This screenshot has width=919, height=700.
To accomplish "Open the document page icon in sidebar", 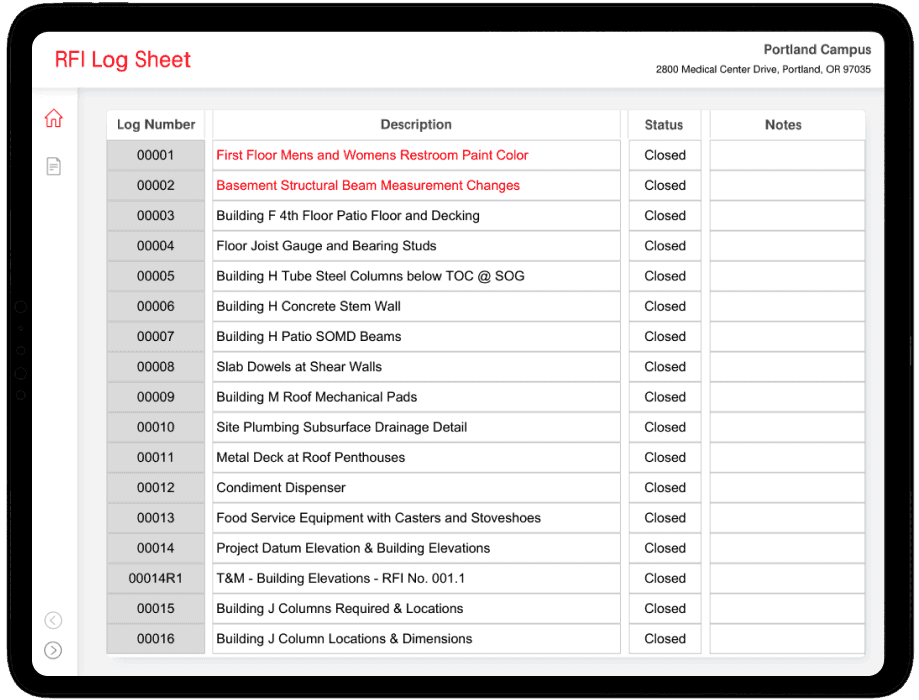I will tap(54, 166).
